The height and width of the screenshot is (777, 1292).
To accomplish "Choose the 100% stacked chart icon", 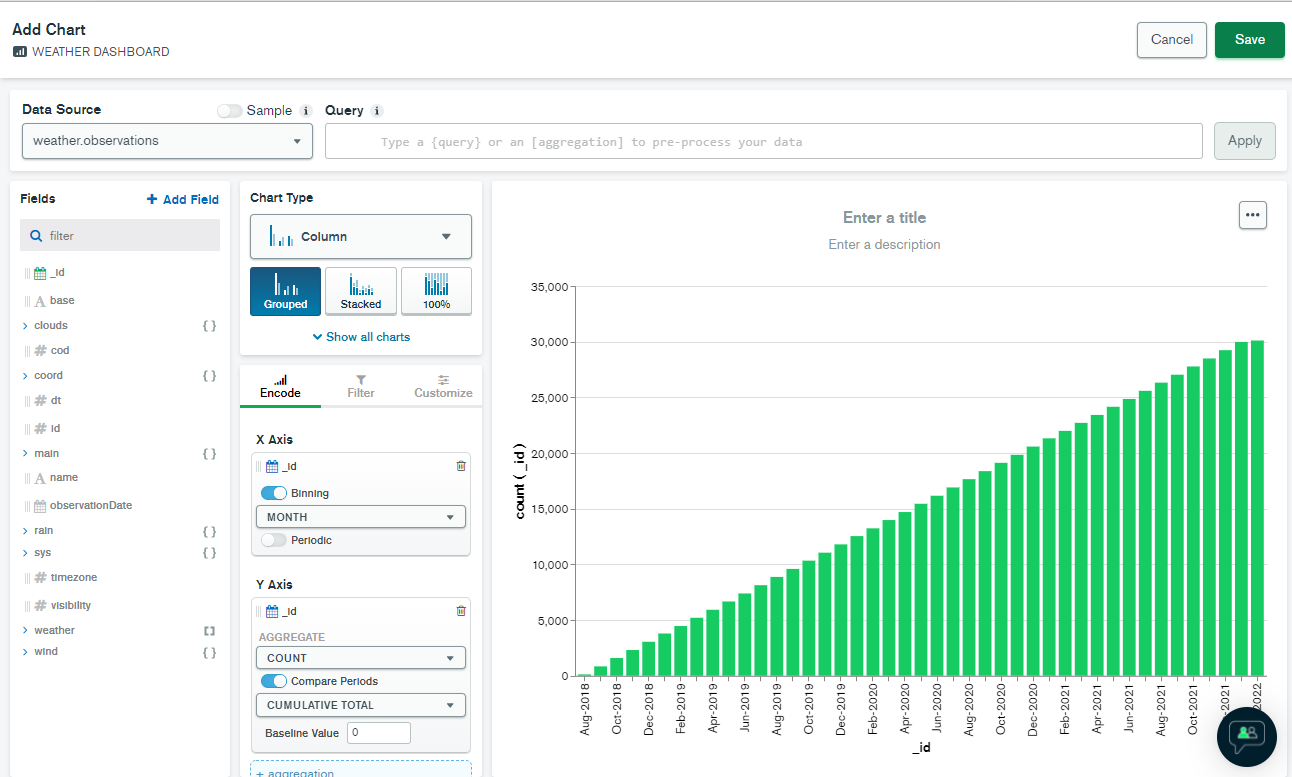I will click(436, 291).
